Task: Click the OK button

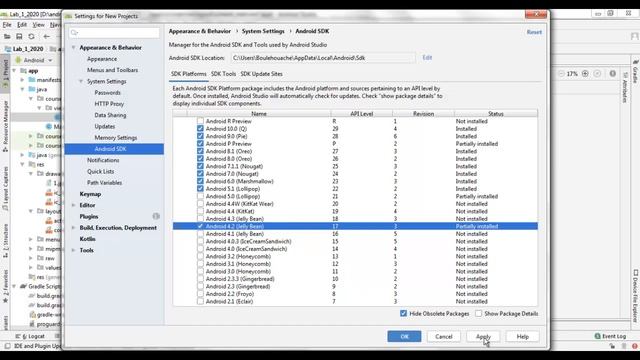Action: (404, 336)
